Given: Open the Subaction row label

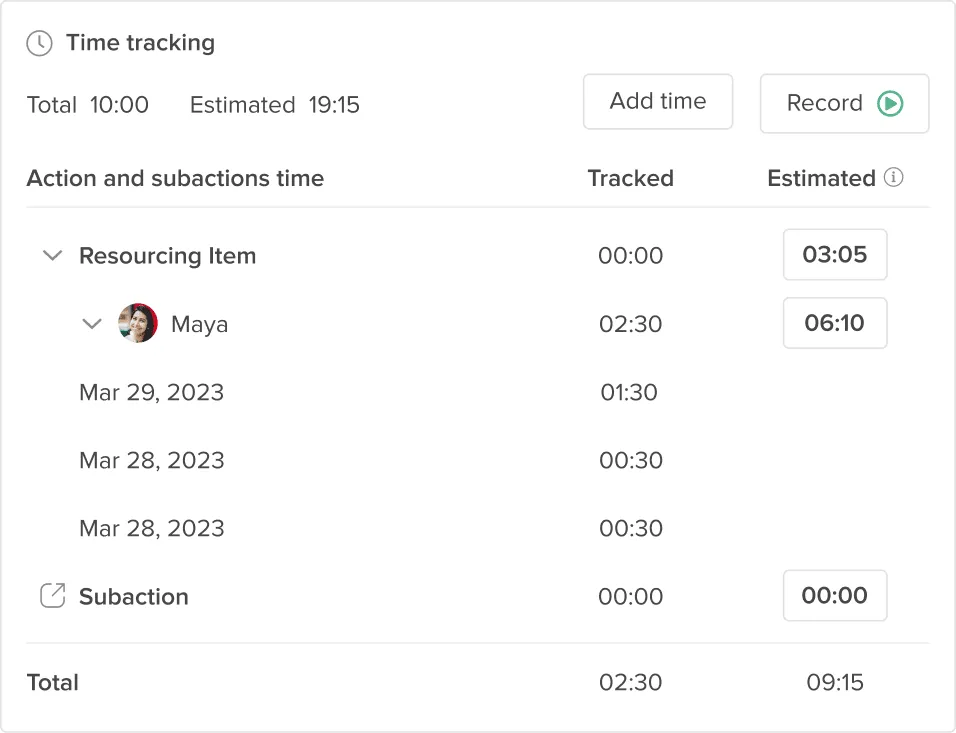Looking at the screenshot, I should point(134,596).
